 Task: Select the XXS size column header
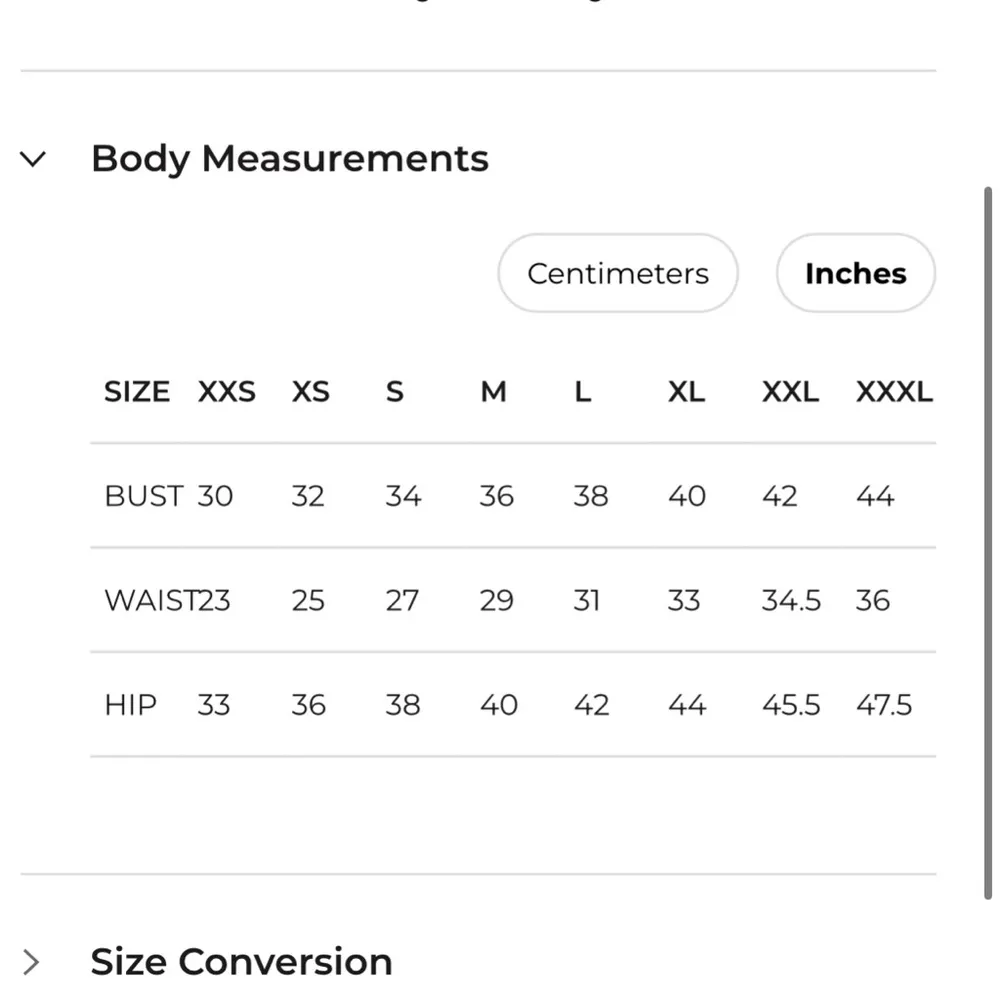click(226, 392)
